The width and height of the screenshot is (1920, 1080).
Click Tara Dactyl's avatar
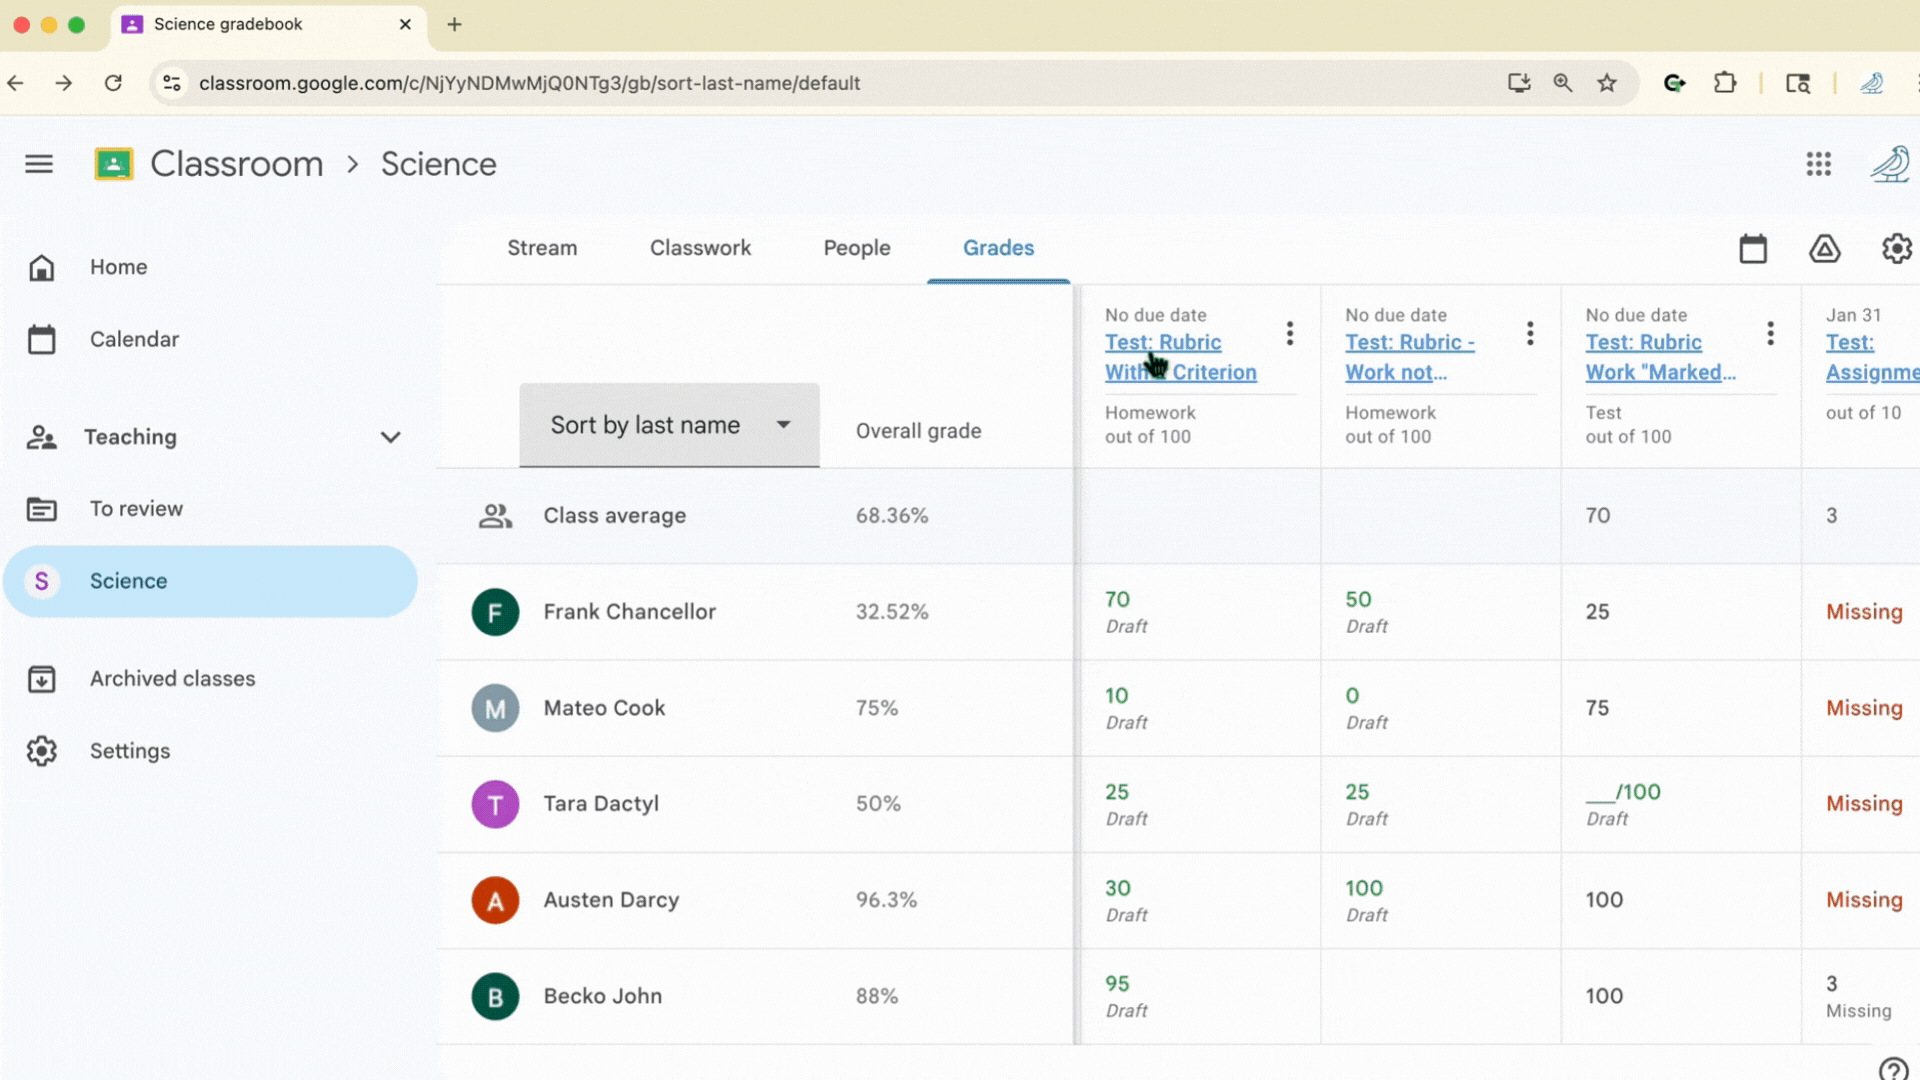coord(495,804)
